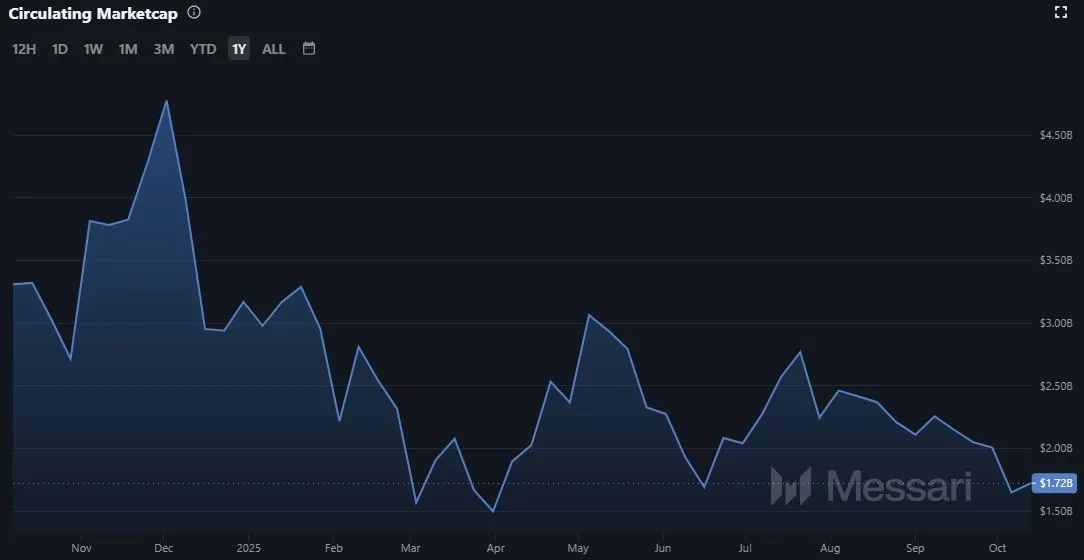This screenshot has width=1084, height=560.
Task: Choose the 1W time range
Action: coord(93,49)
